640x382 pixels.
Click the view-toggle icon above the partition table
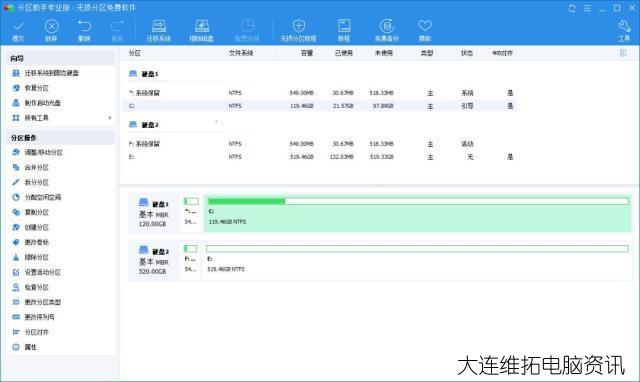click(623, 53)
